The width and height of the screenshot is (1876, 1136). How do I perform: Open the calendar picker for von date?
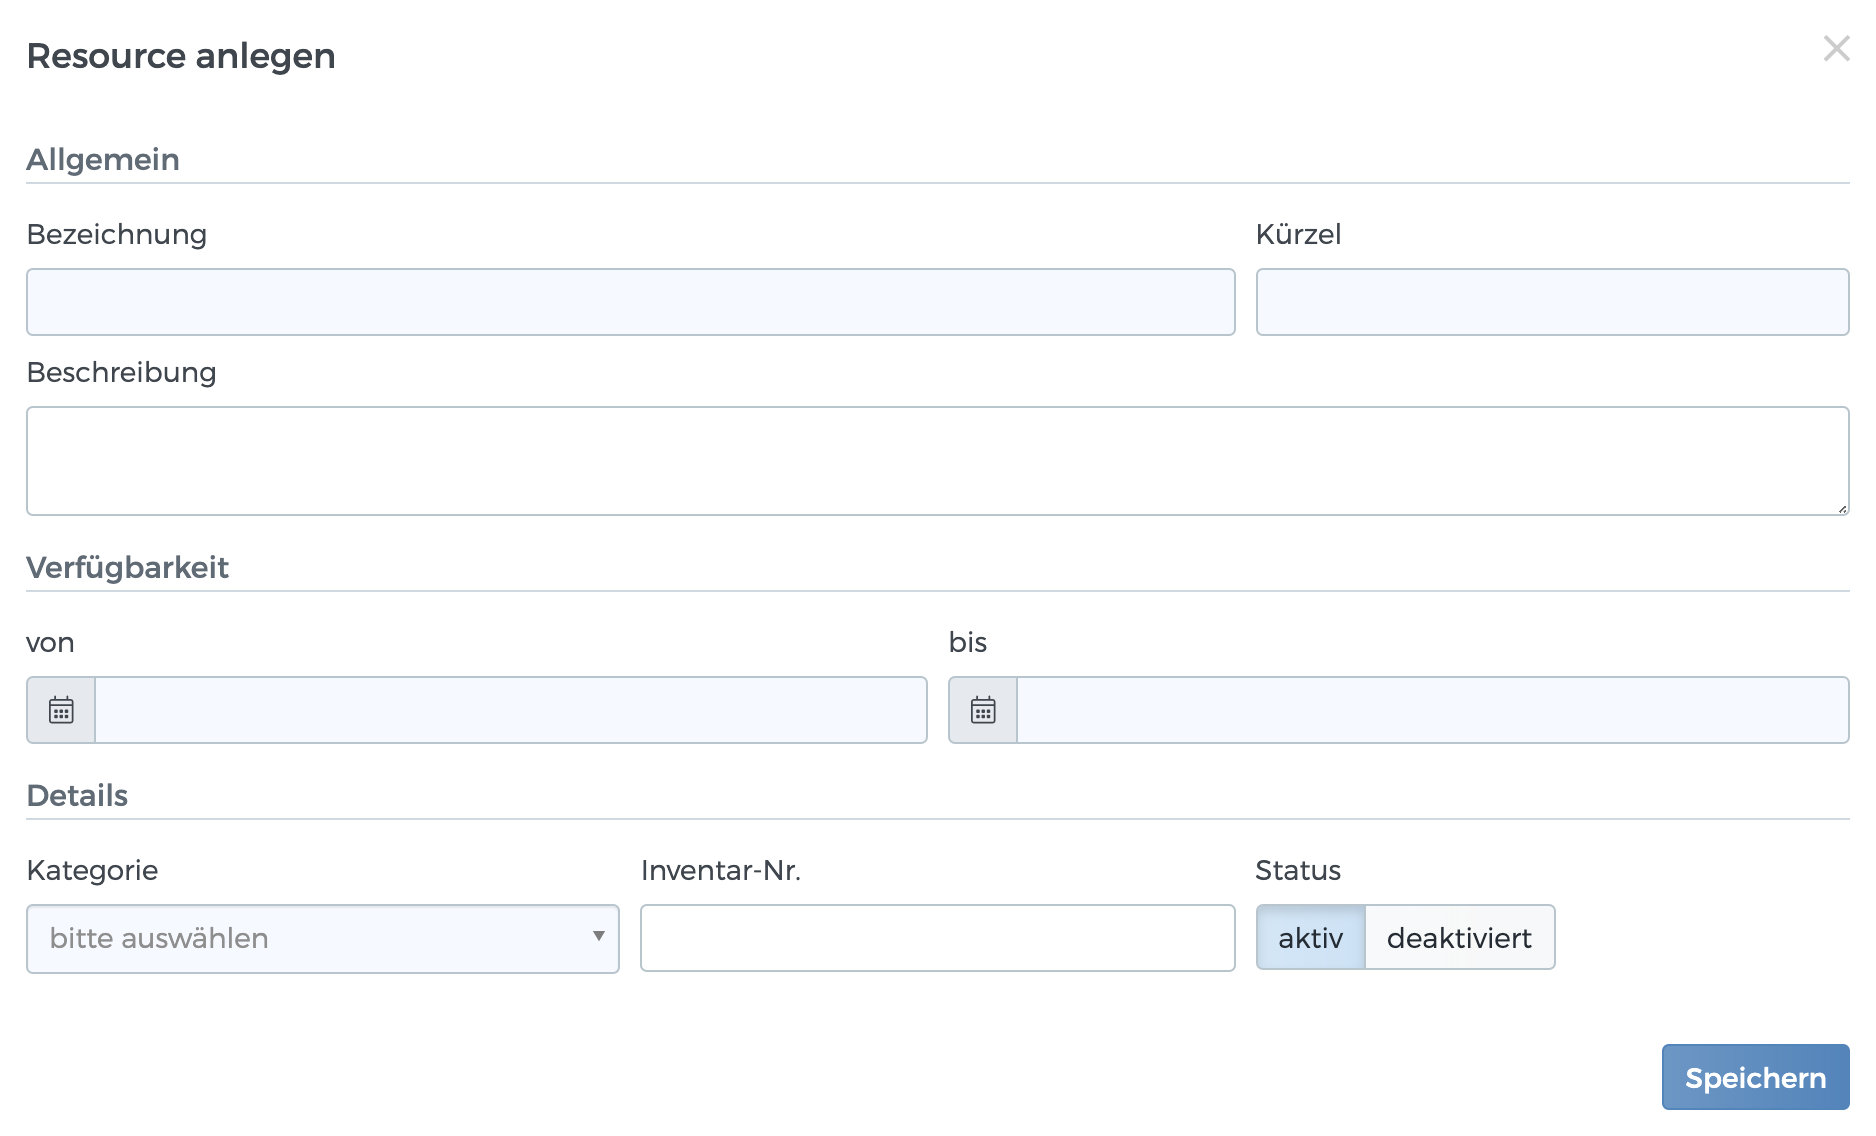[x=61, y=710]
